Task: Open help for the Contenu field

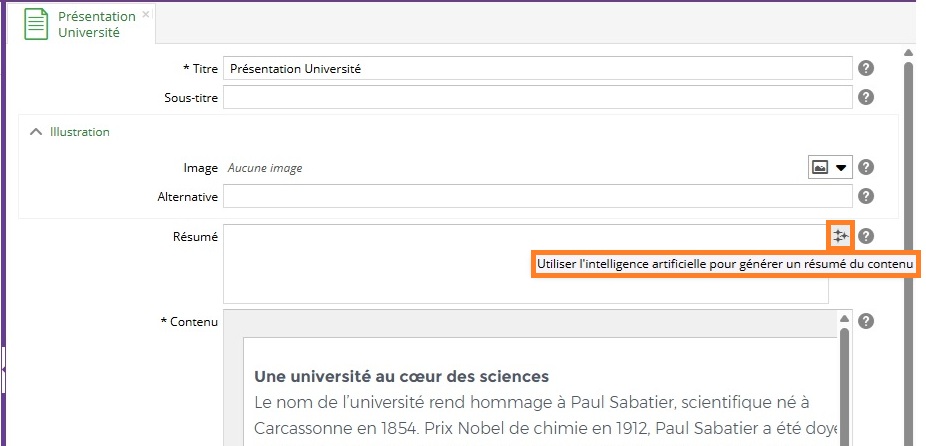Action: (867, 321)
